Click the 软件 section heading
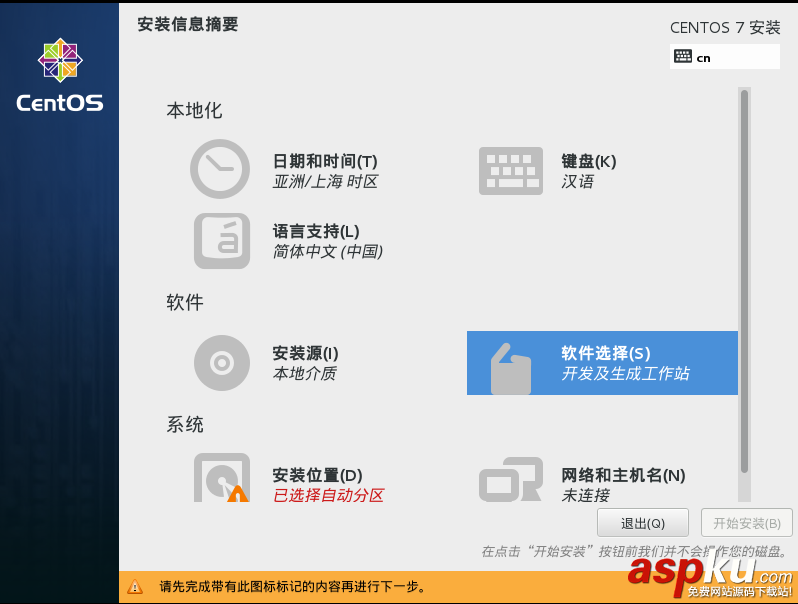Screen dimensions: 798x604 (185, 302)
